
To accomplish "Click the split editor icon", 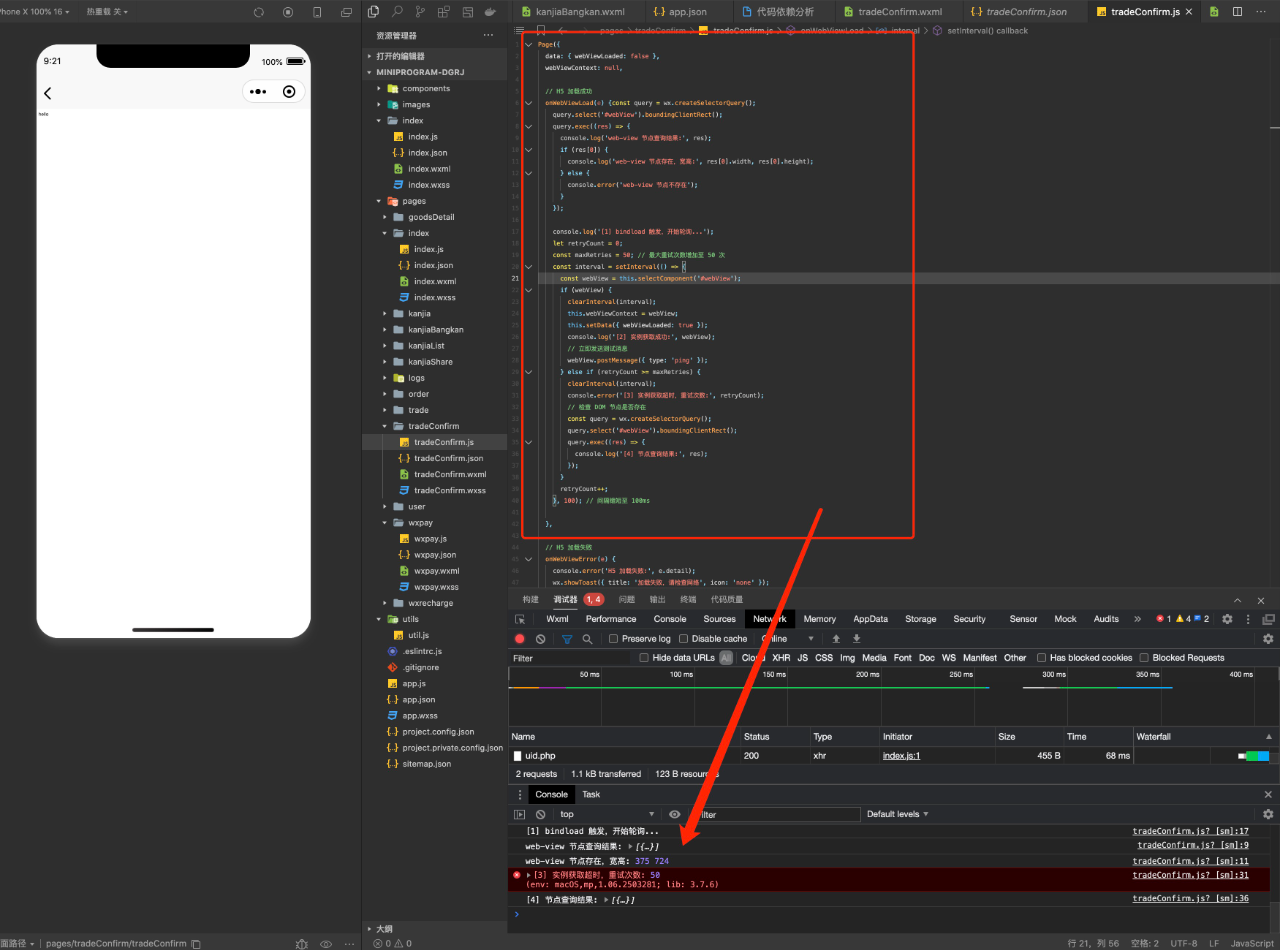I will [1237, 12].
